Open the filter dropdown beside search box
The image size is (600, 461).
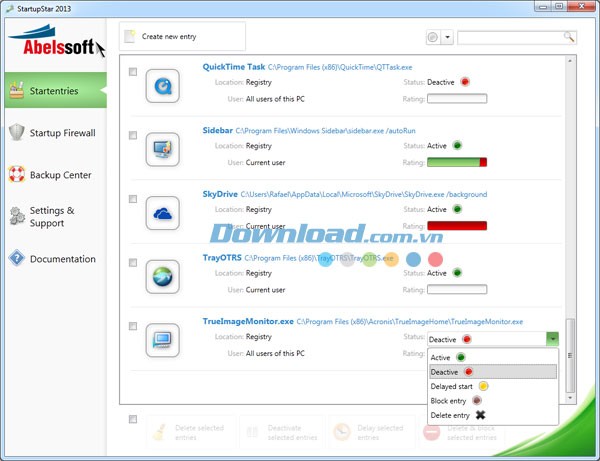(447, 37)
